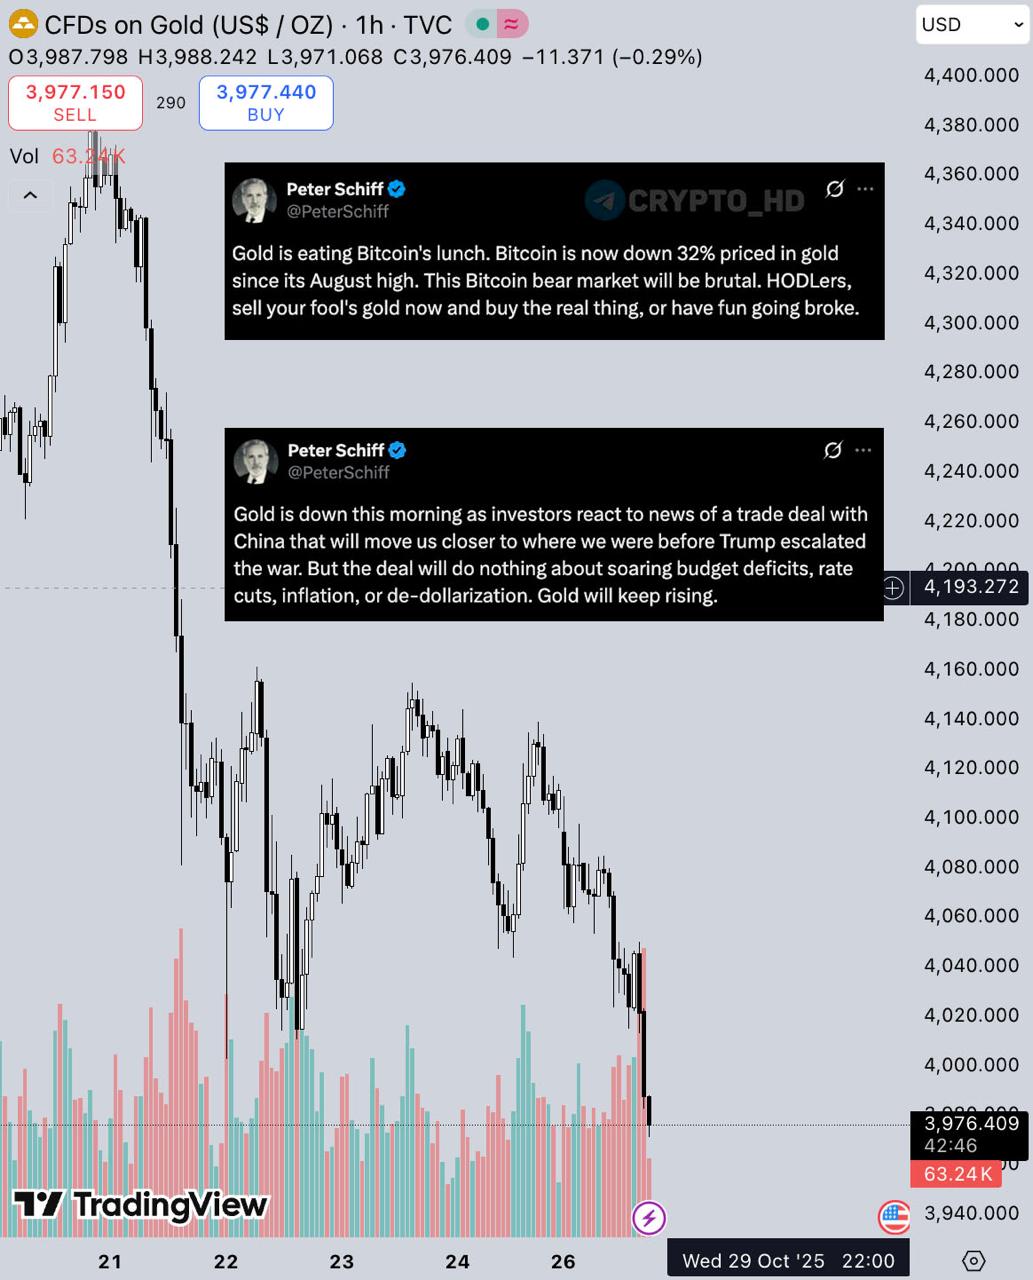Screen dimensions: 1033x1280
Task: Click the purple lightning bolt icon
Action: 650,1217
